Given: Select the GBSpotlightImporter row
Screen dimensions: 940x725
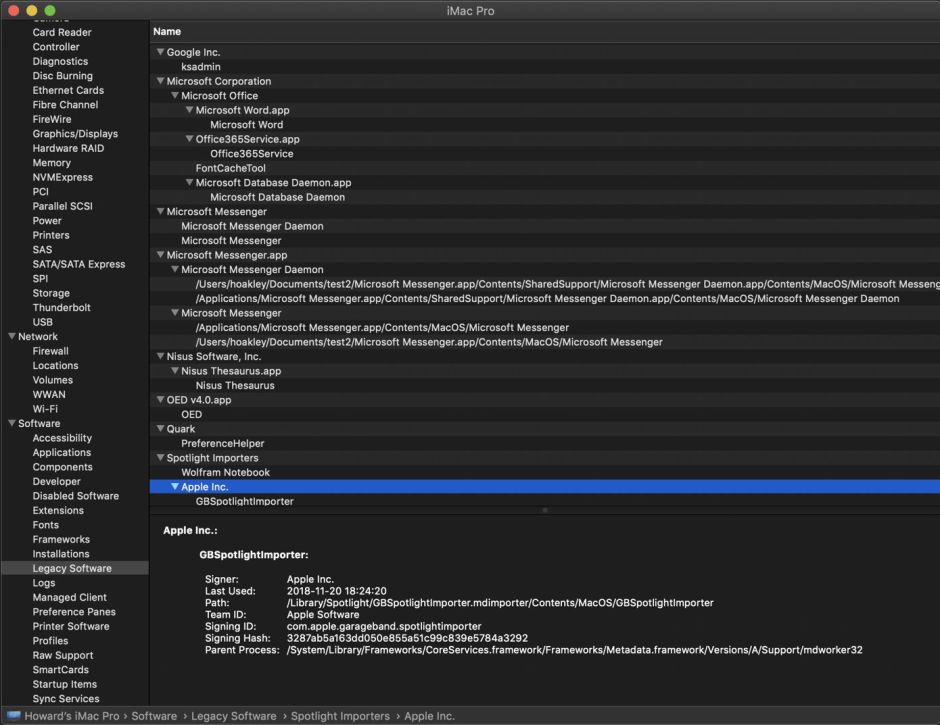Looking at the screenshot, I should (244, 501).
